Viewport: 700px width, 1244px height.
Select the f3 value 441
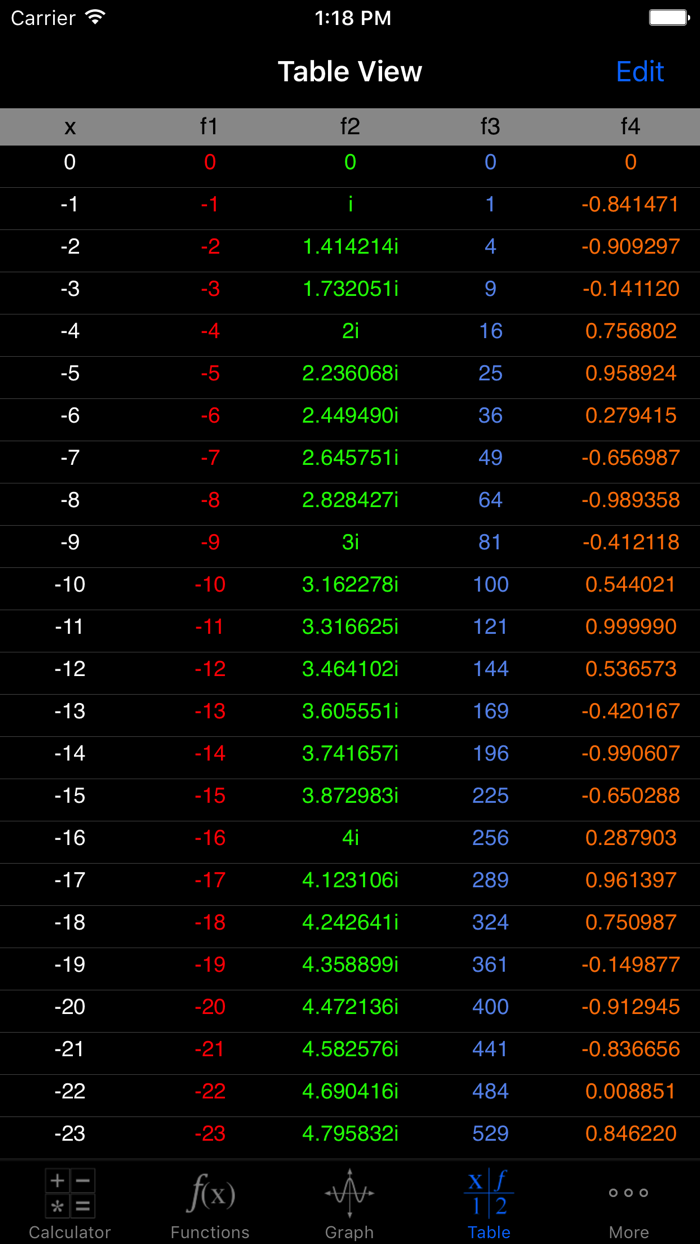tap(490, 1049)
